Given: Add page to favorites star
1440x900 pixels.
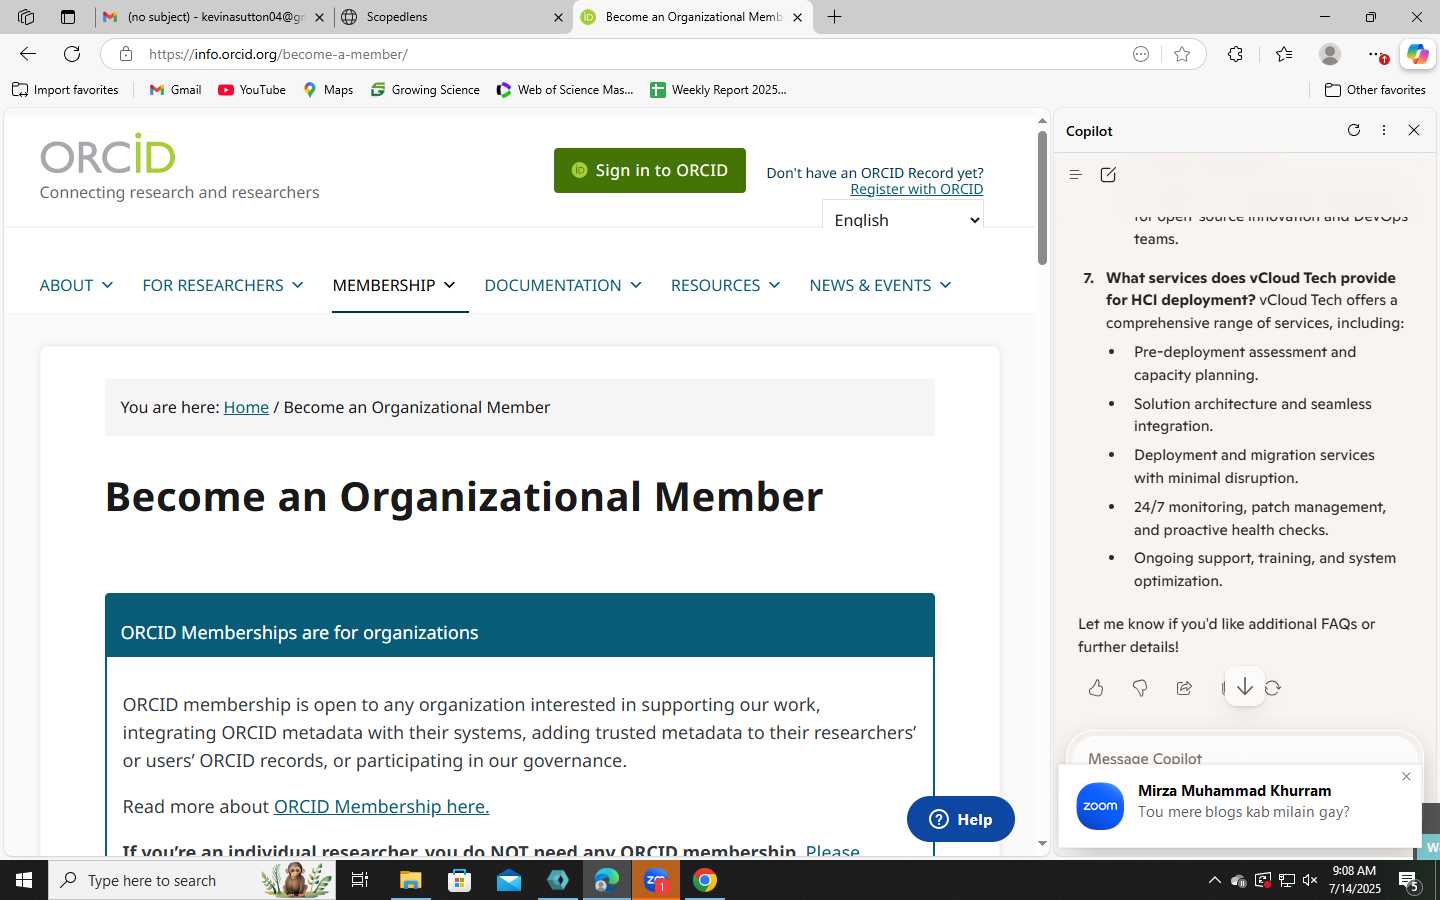Looking at the screenshot, I should pos(1182,54).
